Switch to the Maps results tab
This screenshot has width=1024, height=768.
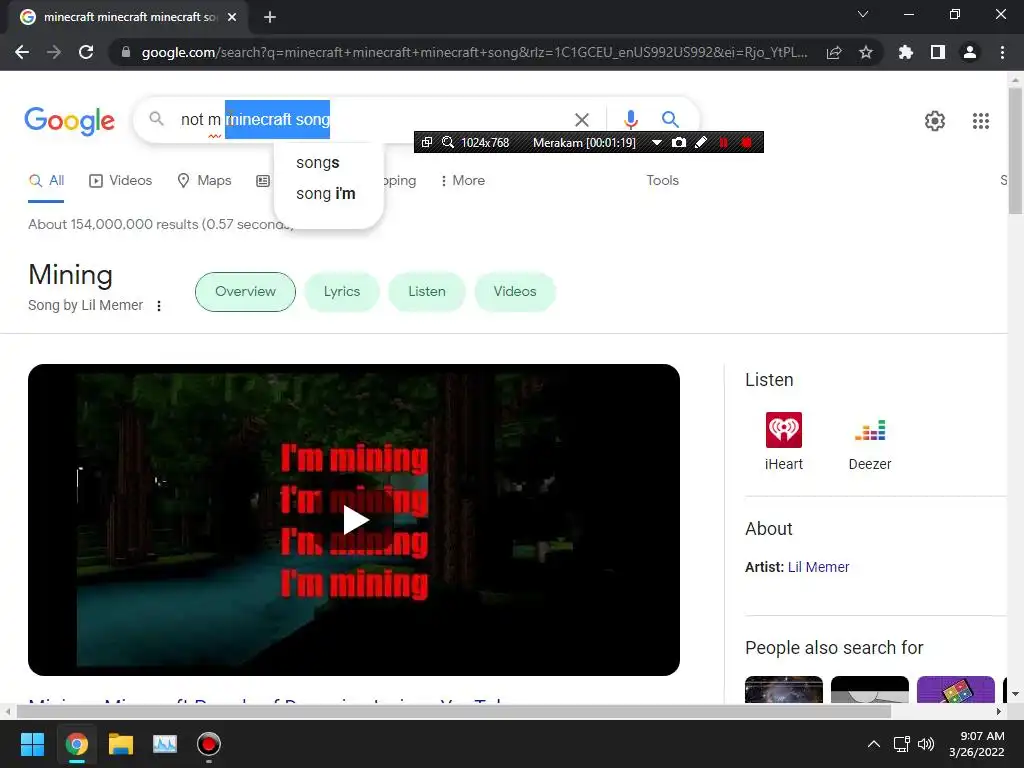tap(204, 181)
